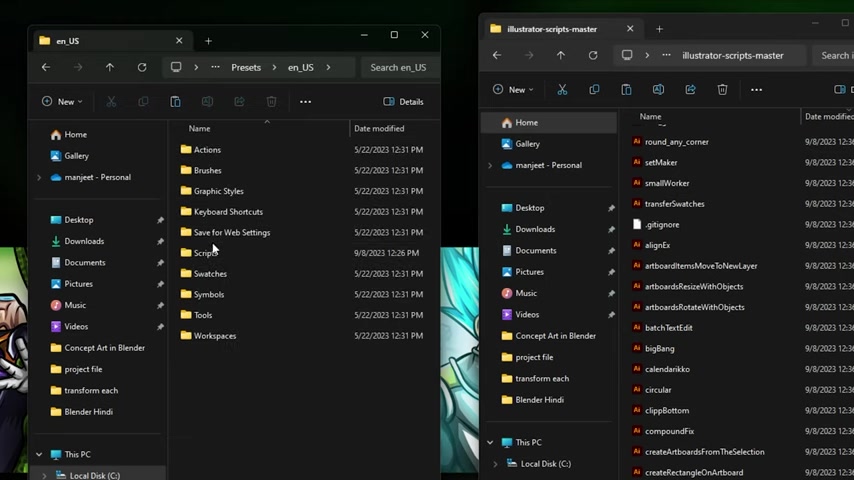The width and height of the screenshot is (854, 480).
Task: Refresh the en_US window
Action: coord(142,68)
